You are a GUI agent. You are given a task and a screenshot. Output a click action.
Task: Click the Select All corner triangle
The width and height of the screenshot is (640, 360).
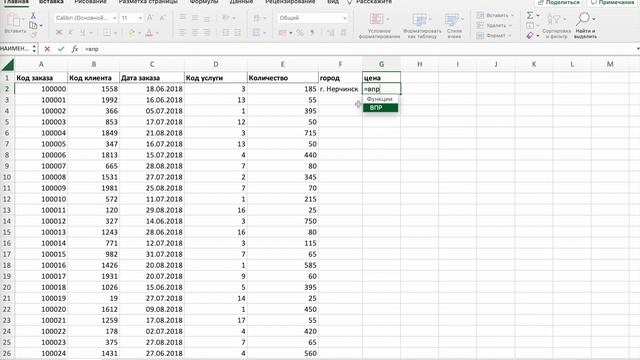(x=7, y=64)
